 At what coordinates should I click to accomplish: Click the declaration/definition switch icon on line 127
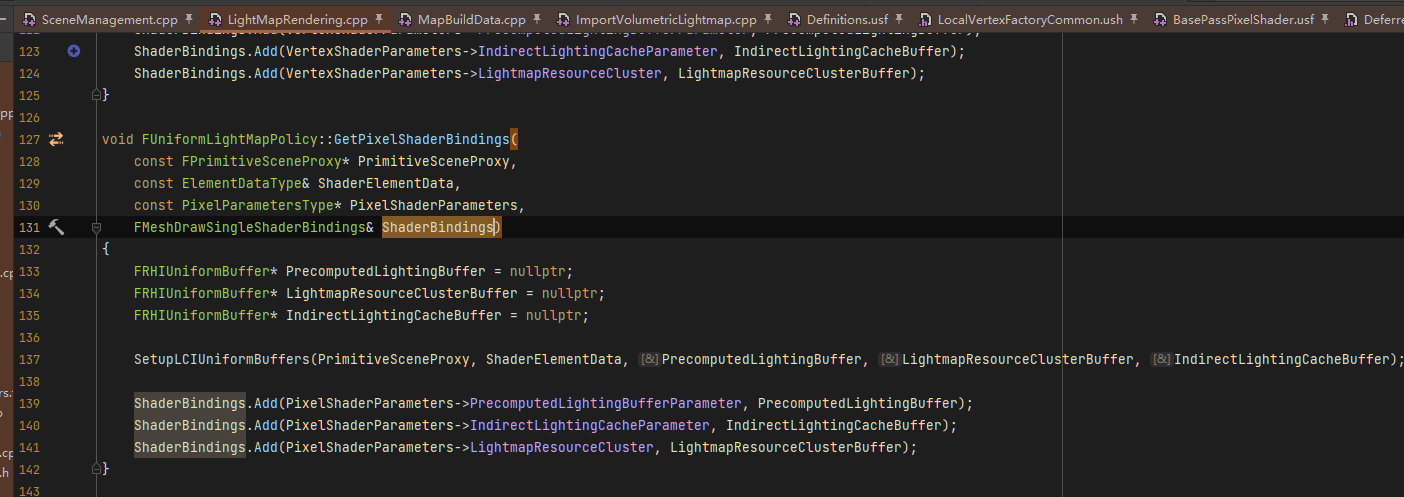(56, 140)
